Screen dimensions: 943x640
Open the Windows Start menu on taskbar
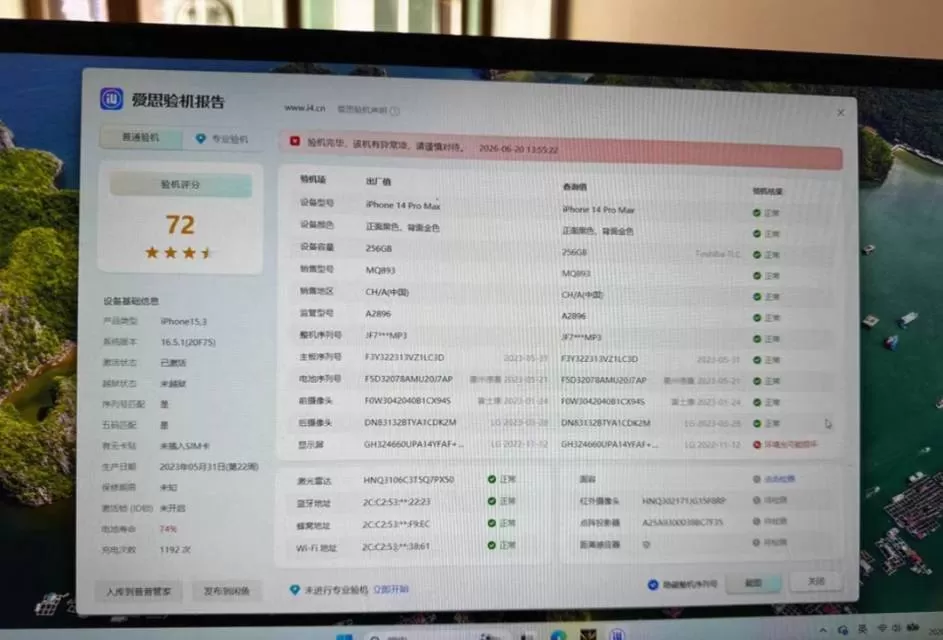pyautogui.click(x=344, y=636)
